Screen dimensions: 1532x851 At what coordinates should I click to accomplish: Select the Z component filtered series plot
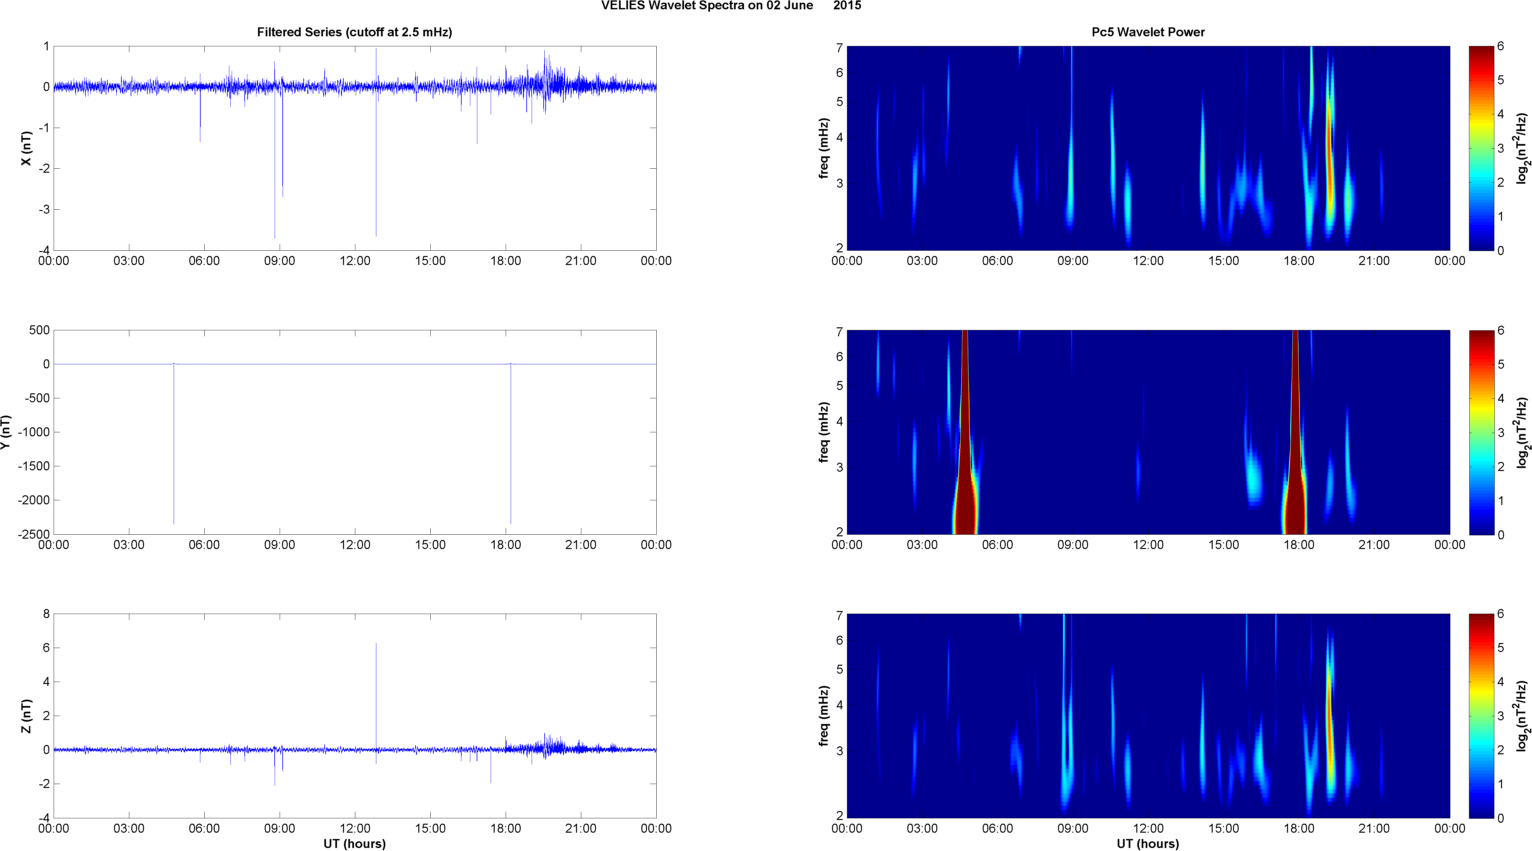pos(355,716)
